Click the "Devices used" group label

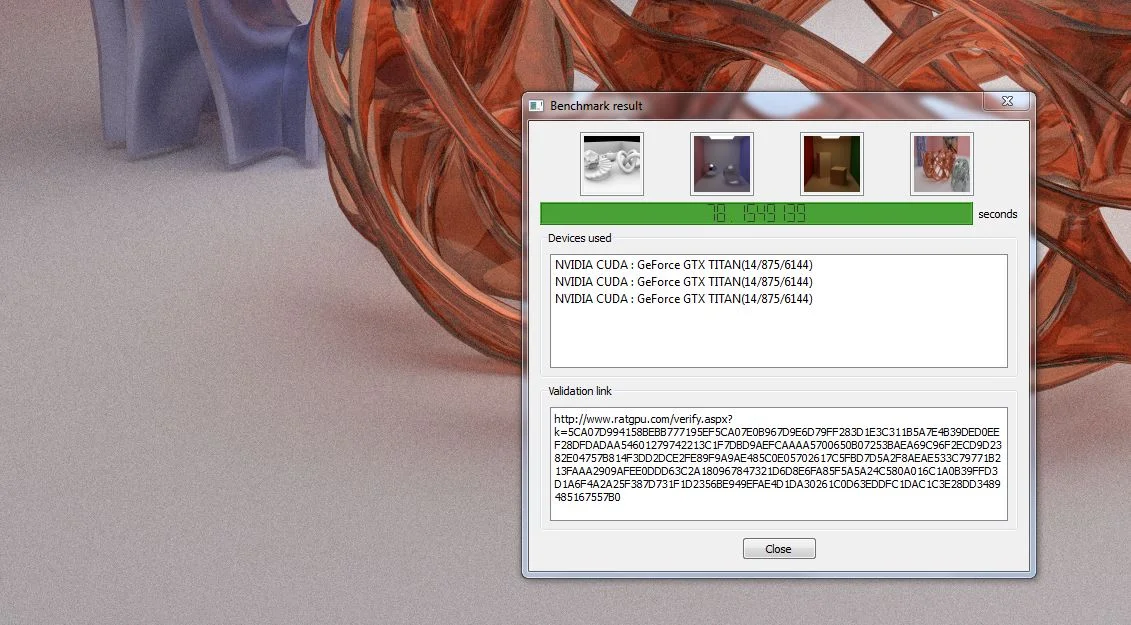579,238
